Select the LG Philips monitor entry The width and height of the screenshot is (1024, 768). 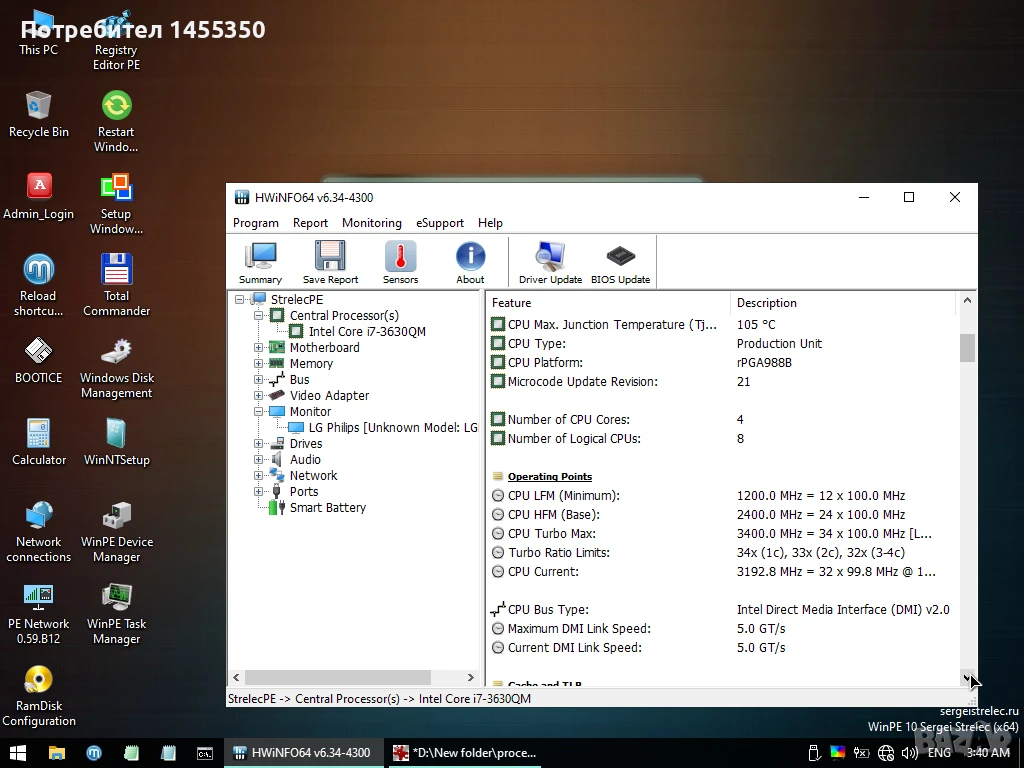(x=392, y=427)
